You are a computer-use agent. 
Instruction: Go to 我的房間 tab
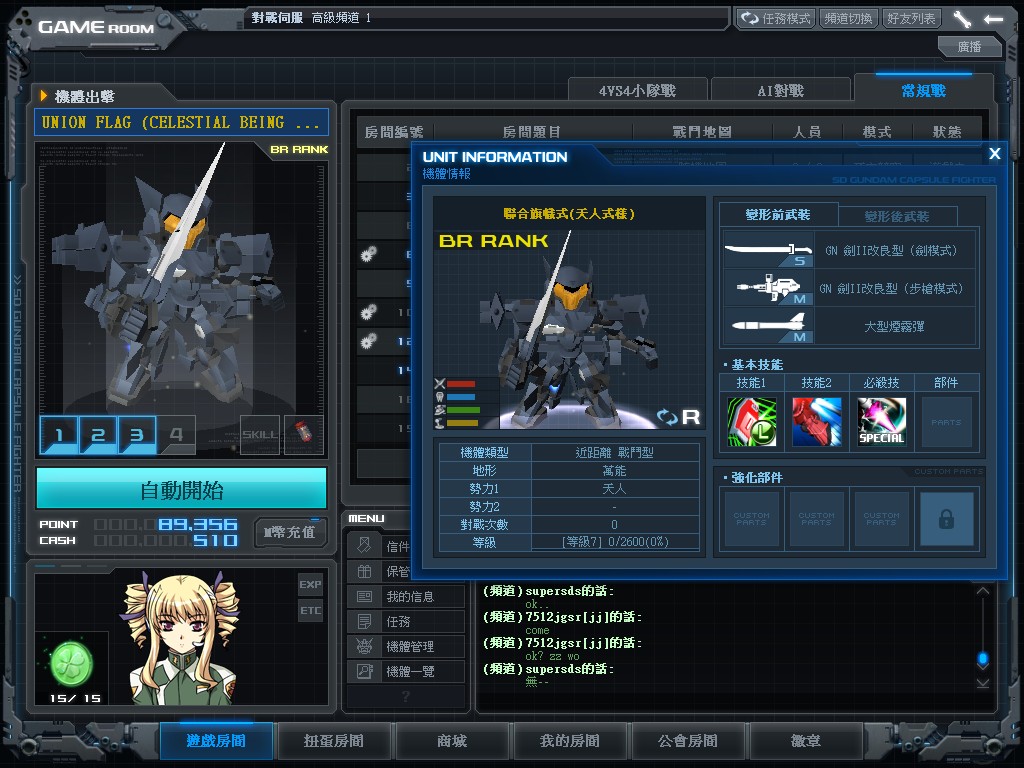pos(569,741)
